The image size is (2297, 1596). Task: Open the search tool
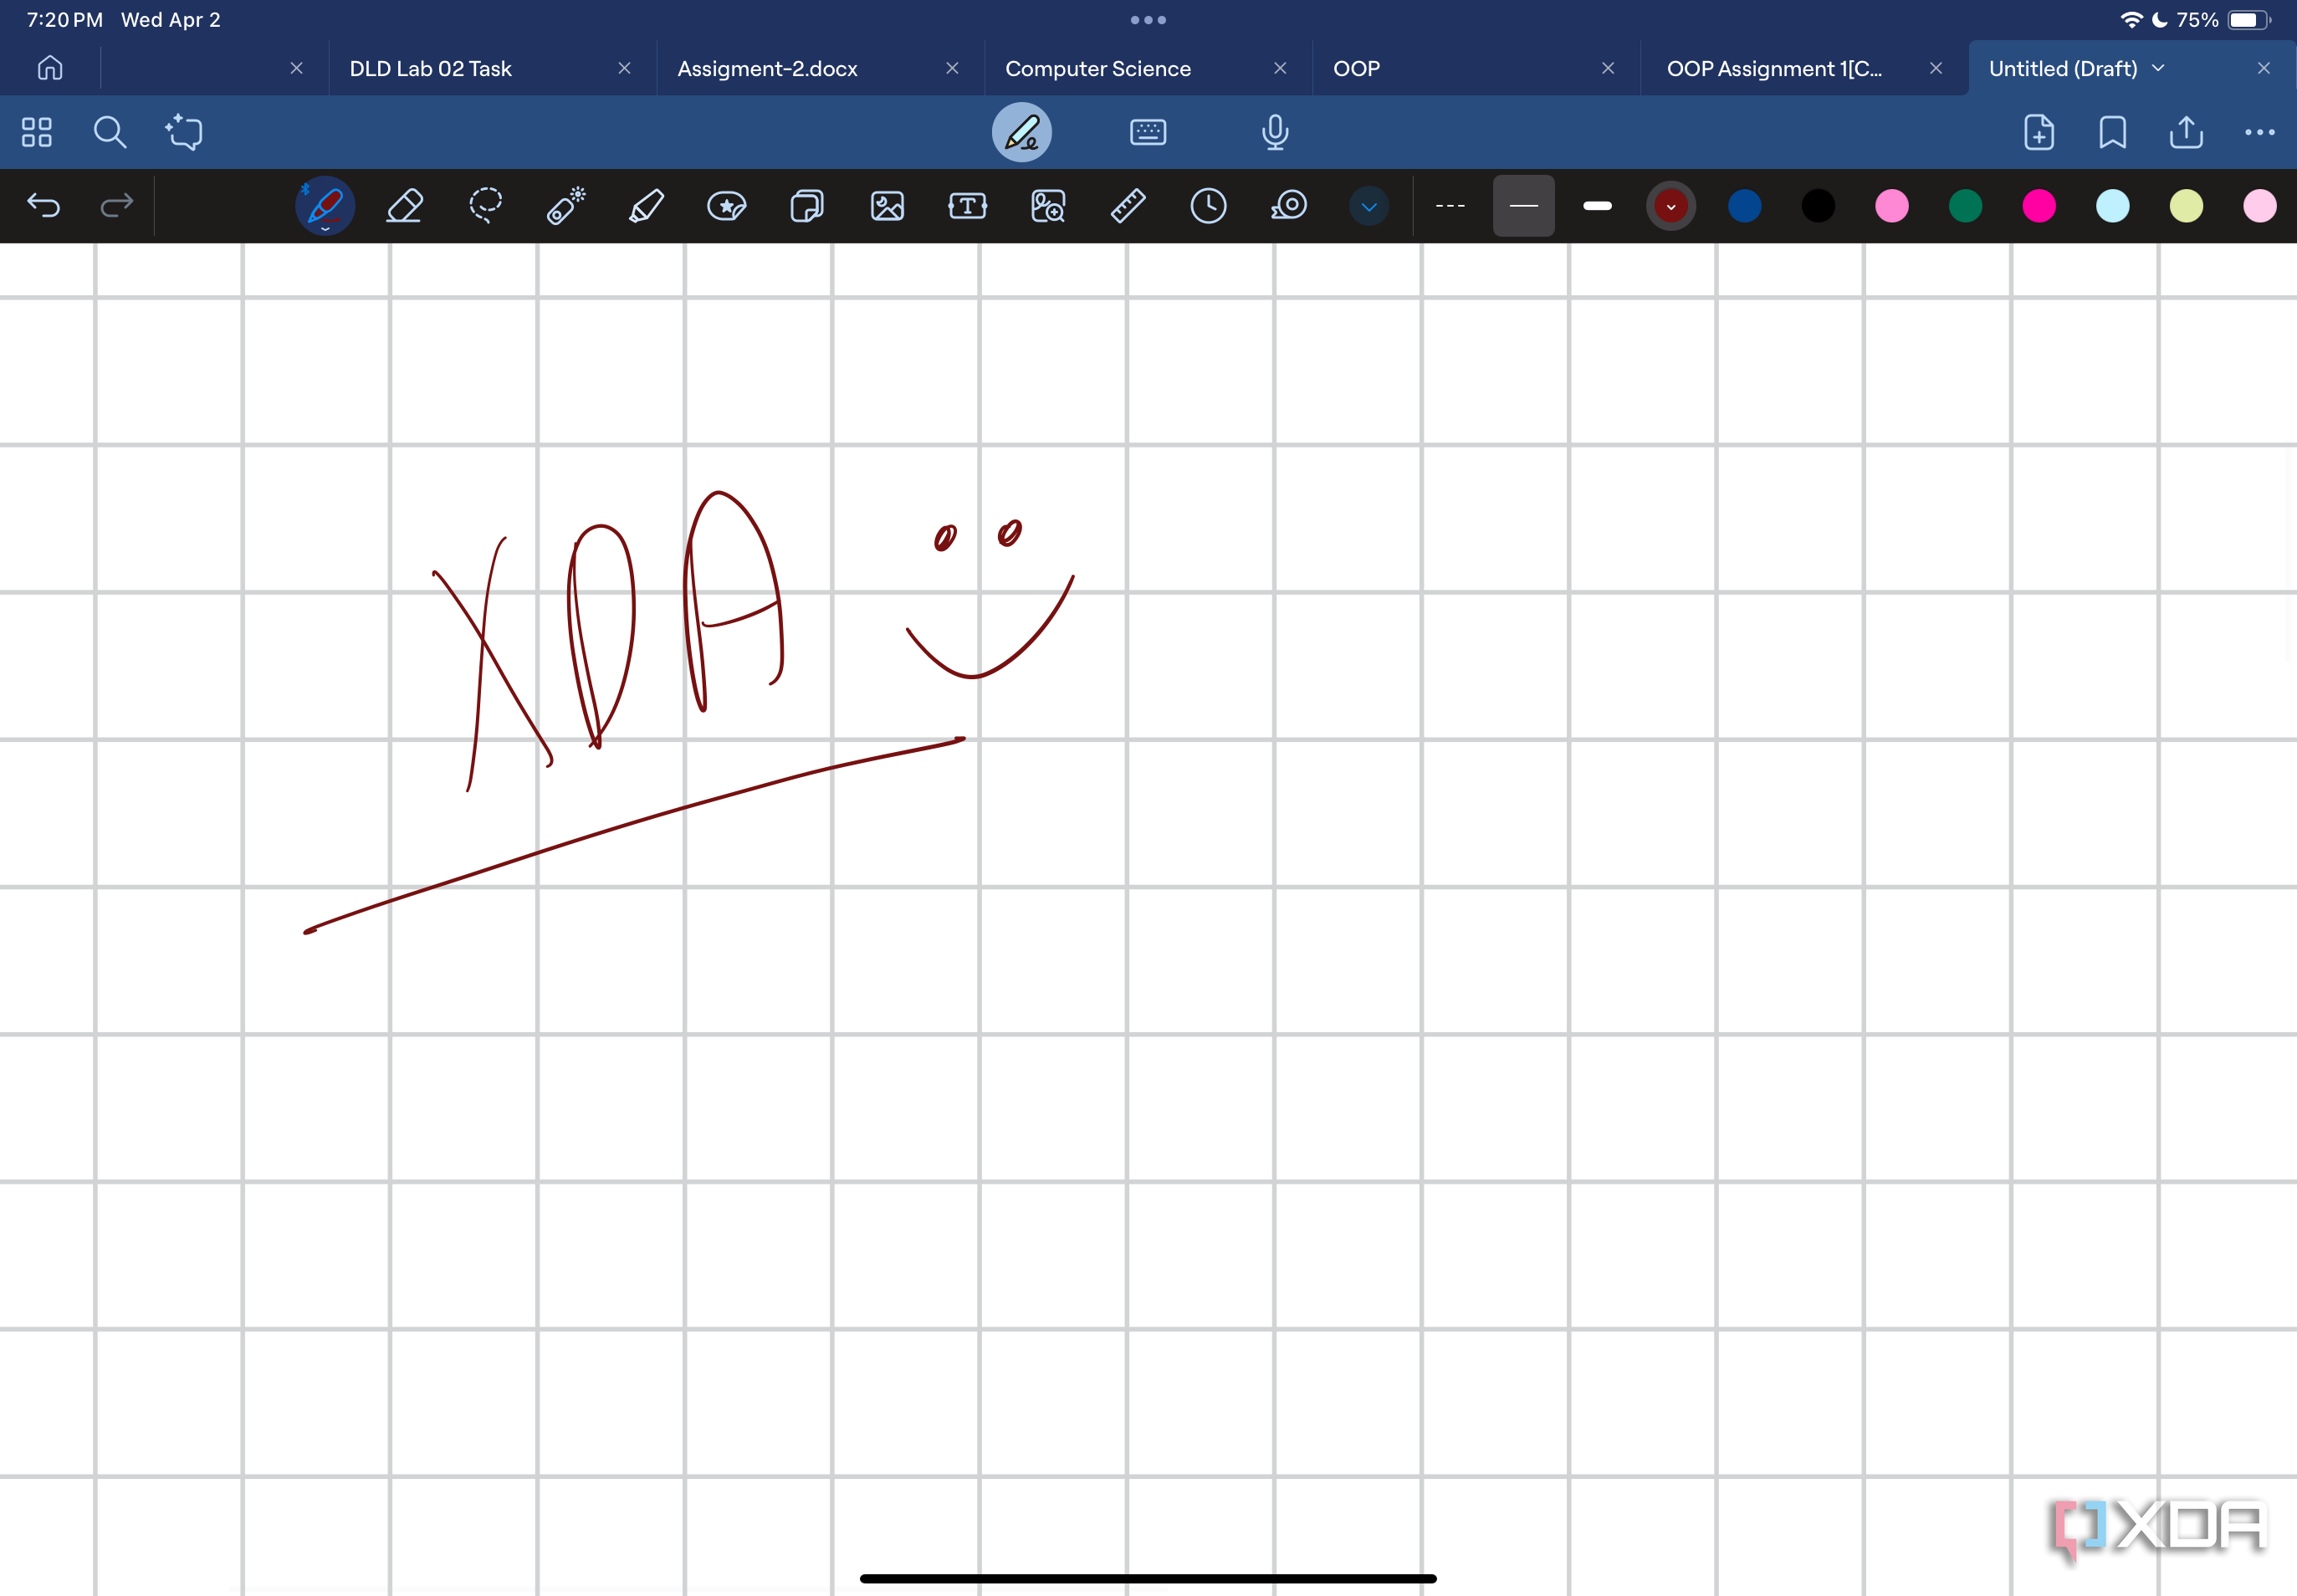(110, 132)
